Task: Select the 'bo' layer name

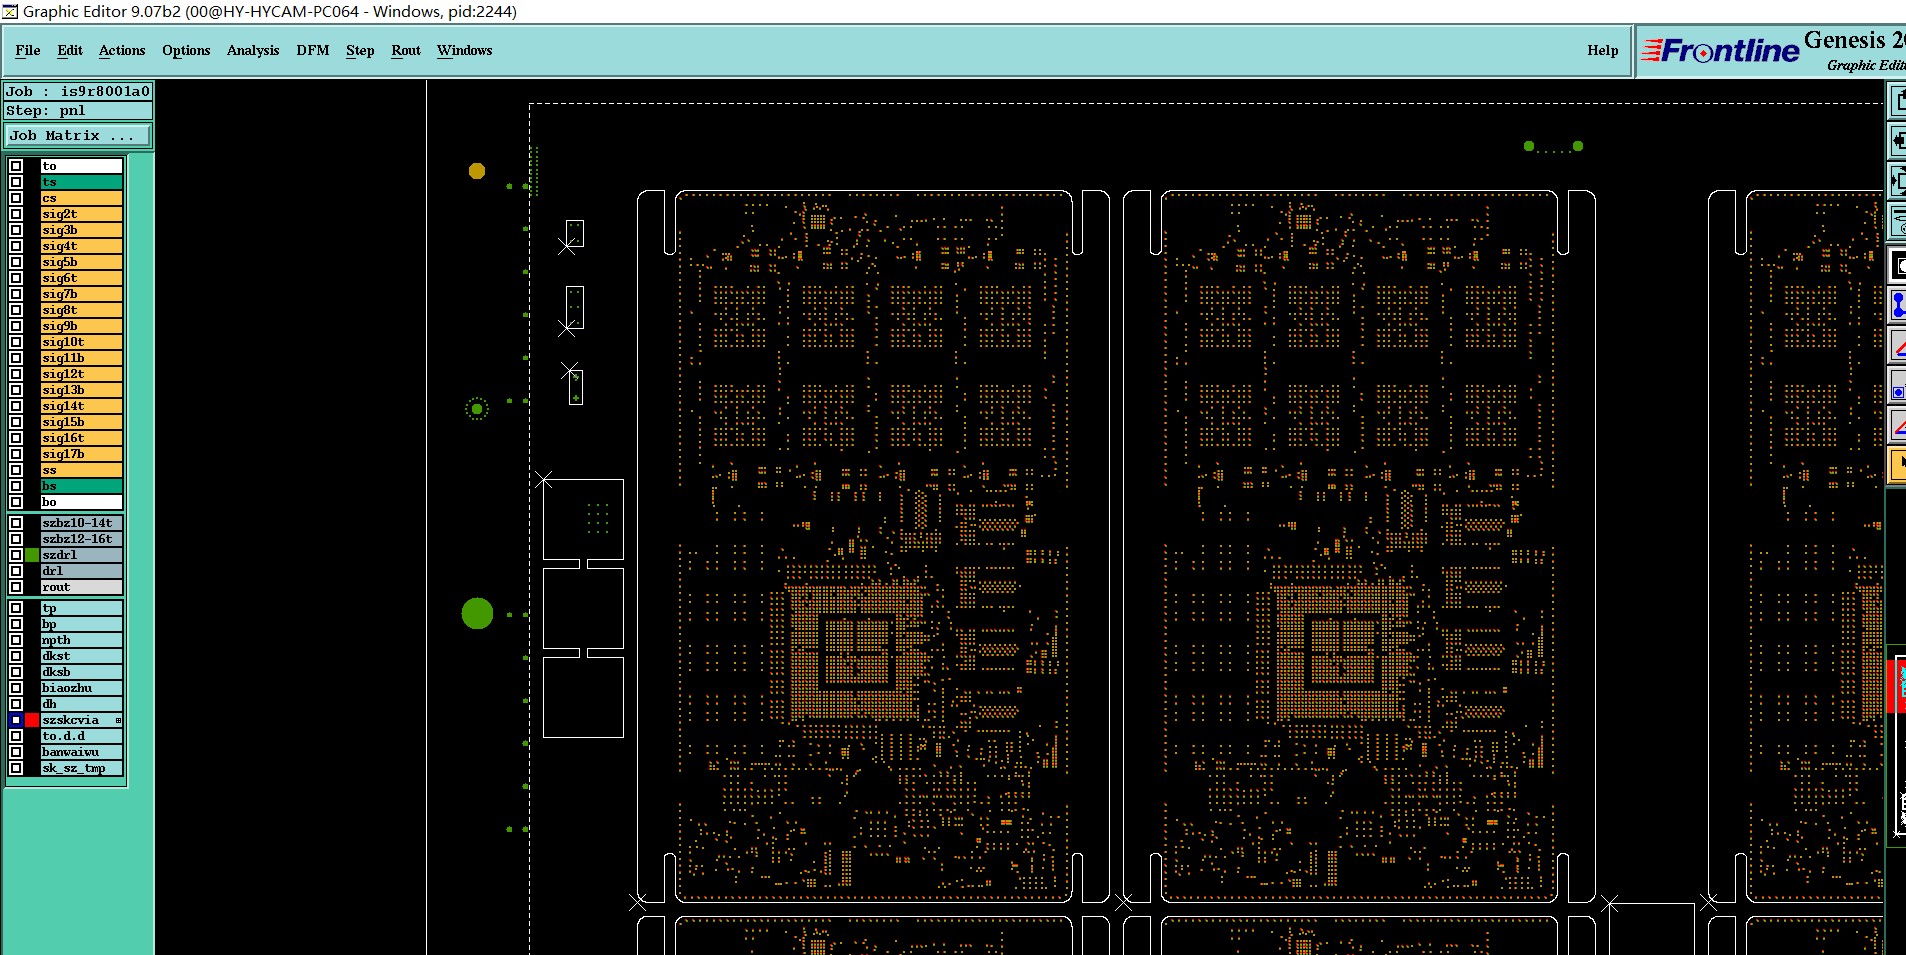Action: tap(81, 502)
